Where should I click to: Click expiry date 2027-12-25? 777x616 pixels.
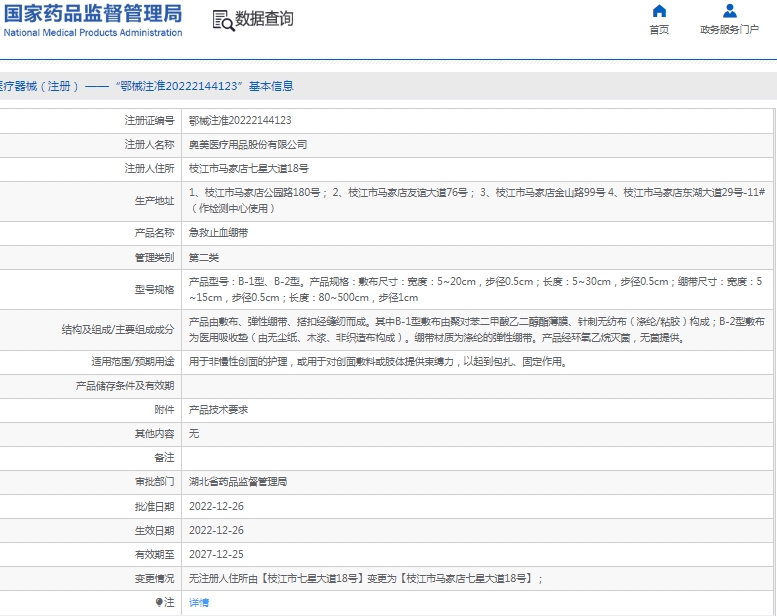(216, 554)
